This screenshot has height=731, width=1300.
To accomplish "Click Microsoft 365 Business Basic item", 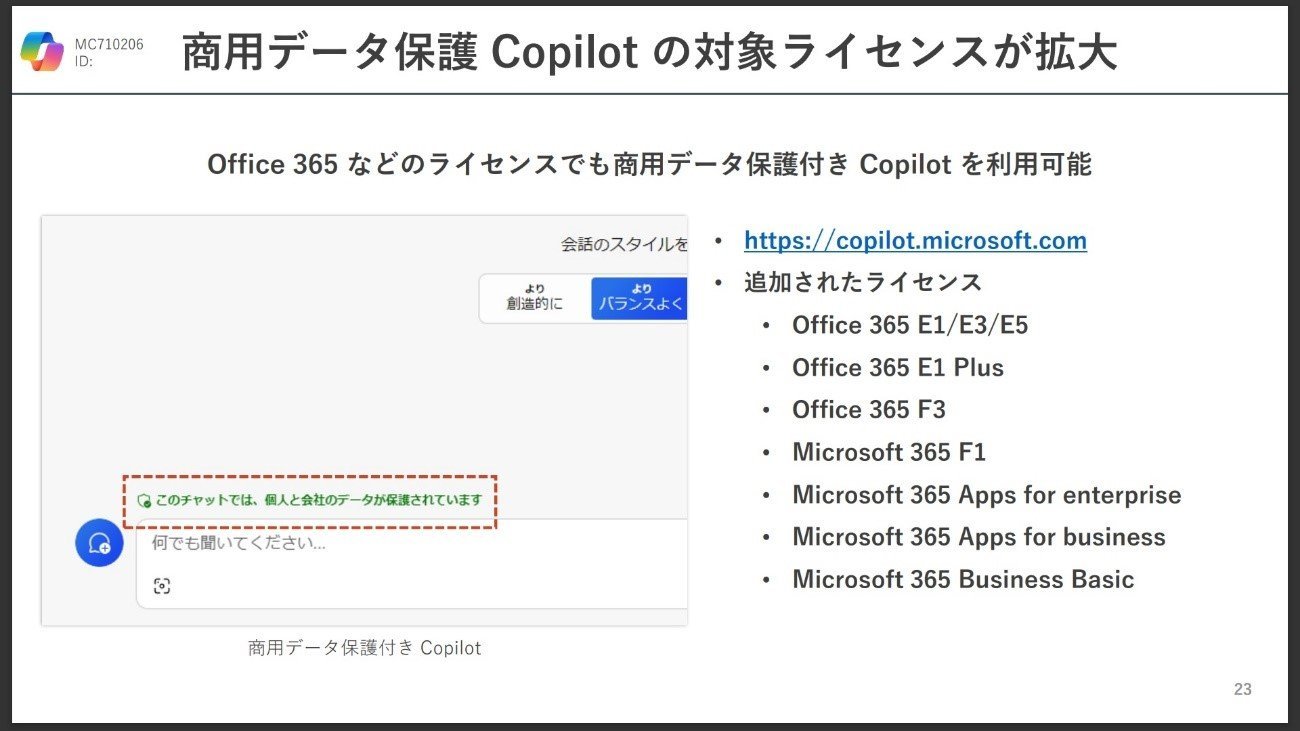I will (x=963, y=579).
